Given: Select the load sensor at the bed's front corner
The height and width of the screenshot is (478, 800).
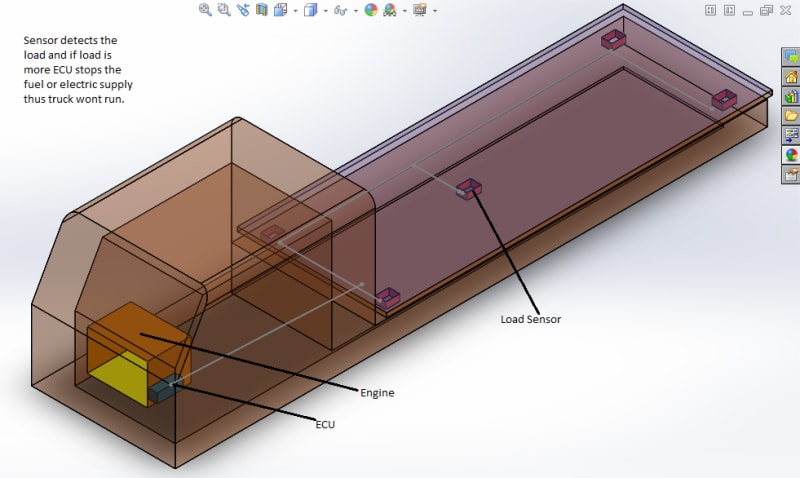Looking at the screenshot, I should [x=388, y=297].
